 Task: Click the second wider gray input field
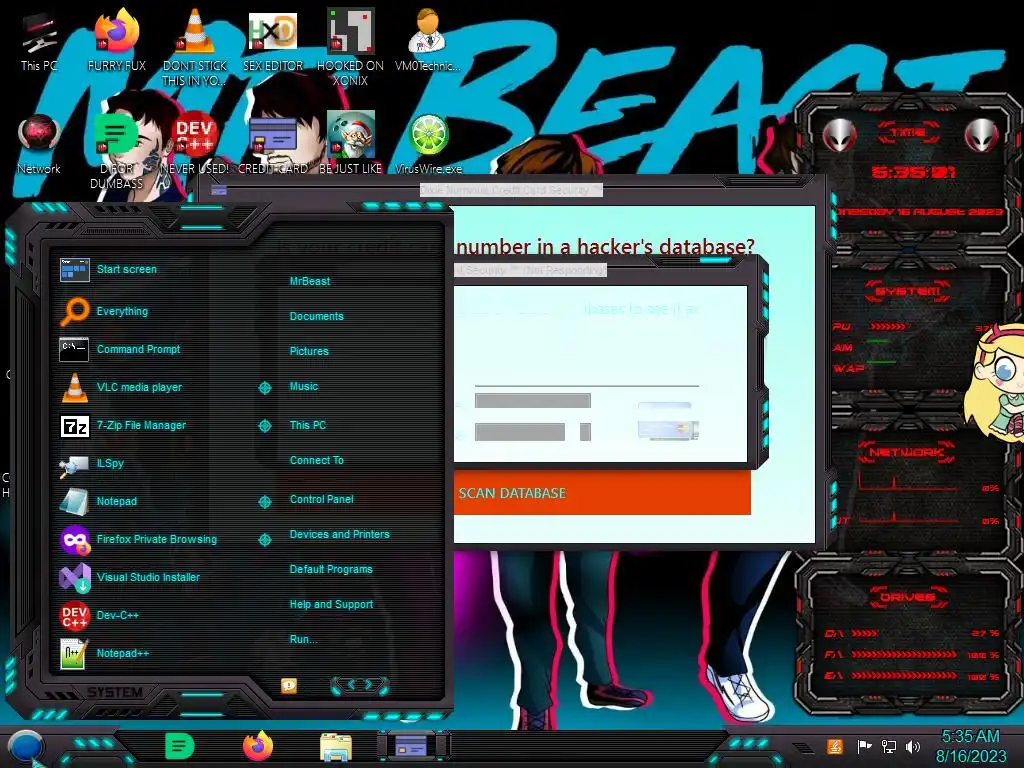pos(519,432)
